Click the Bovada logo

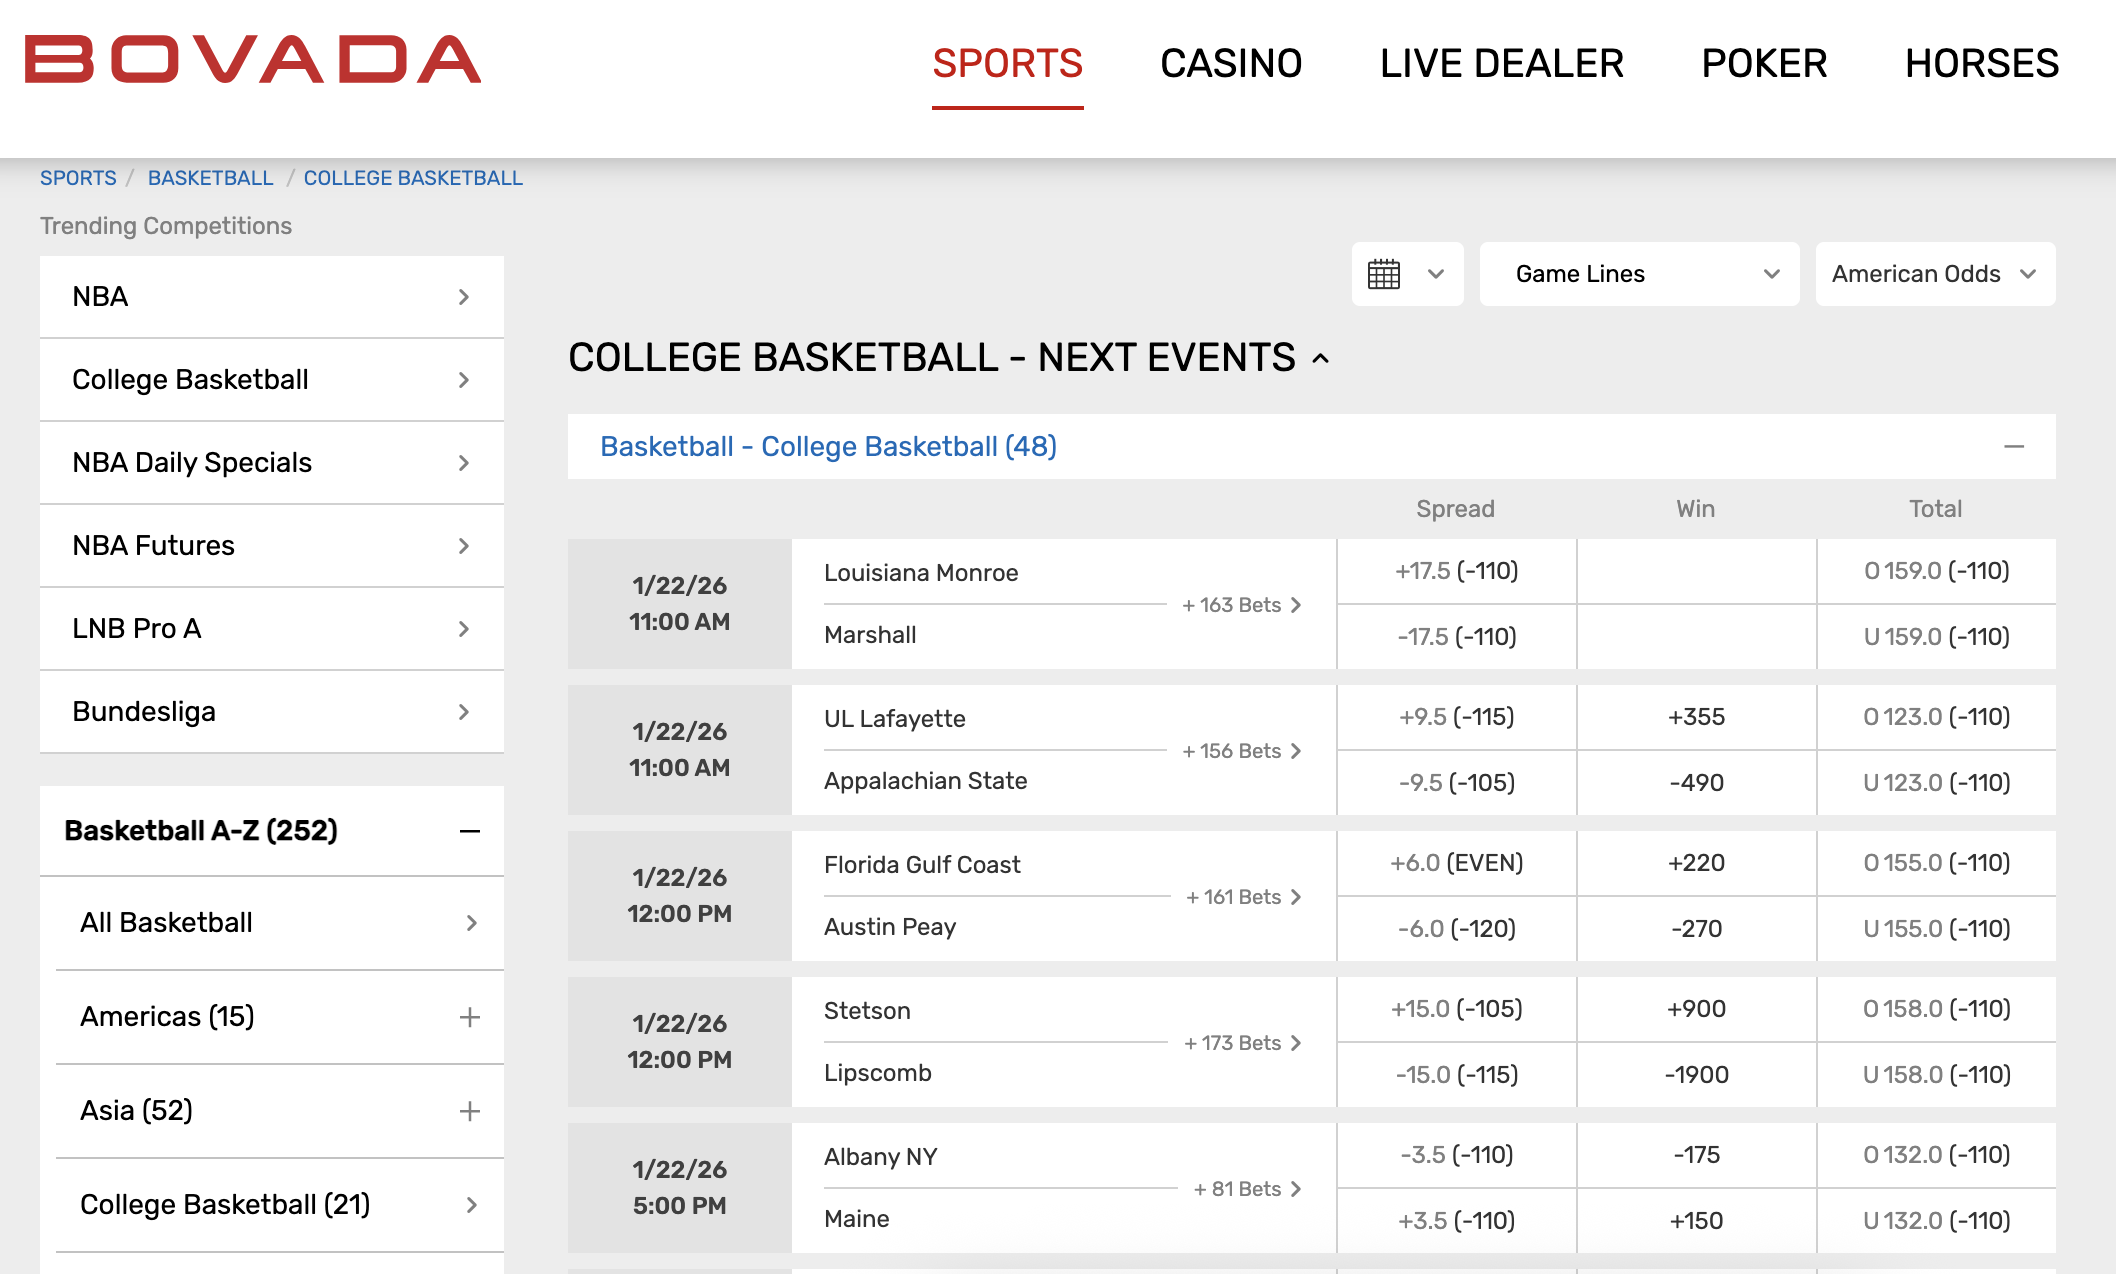click(253, 60)
